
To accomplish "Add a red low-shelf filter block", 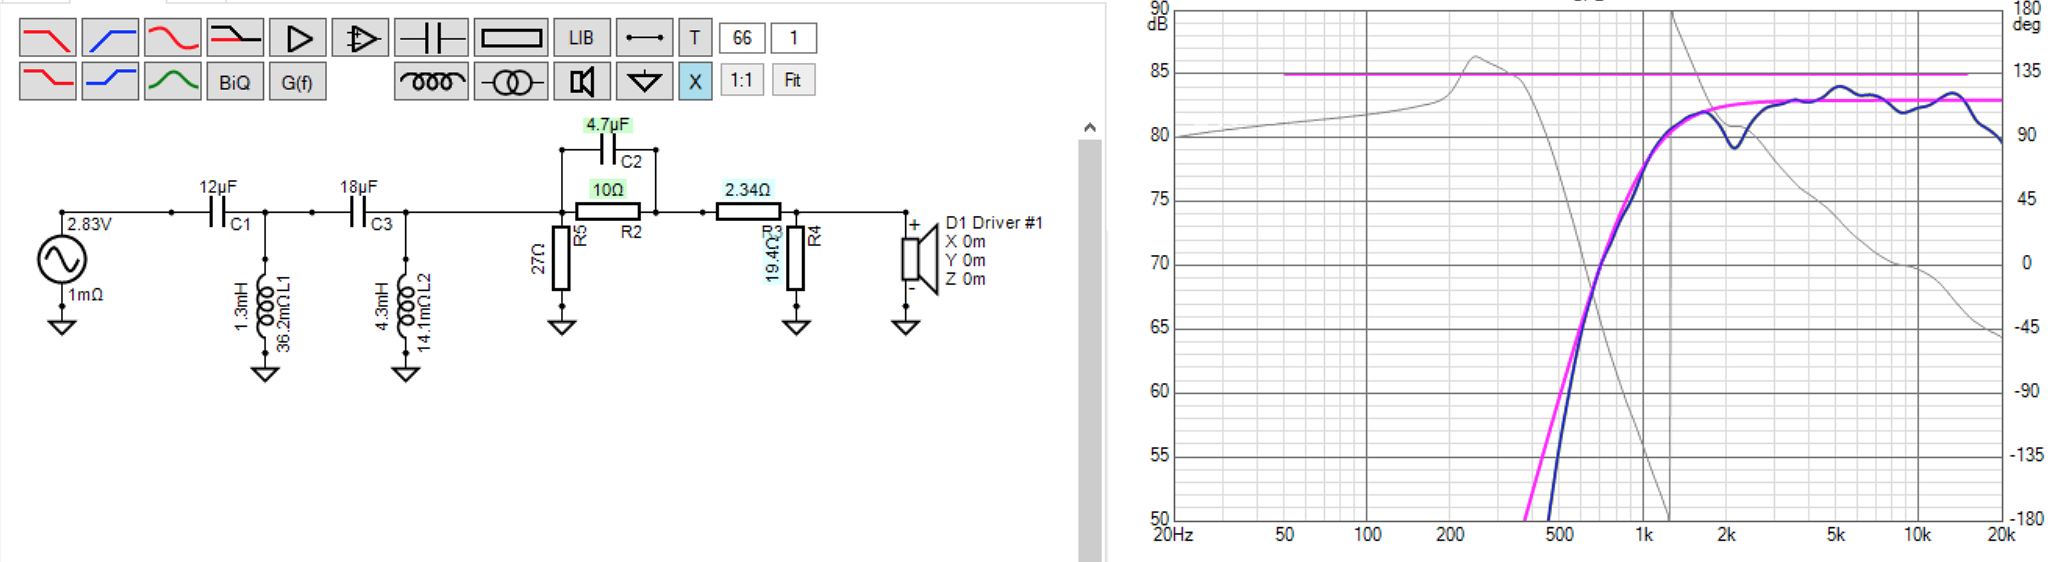I will point(47,81).
